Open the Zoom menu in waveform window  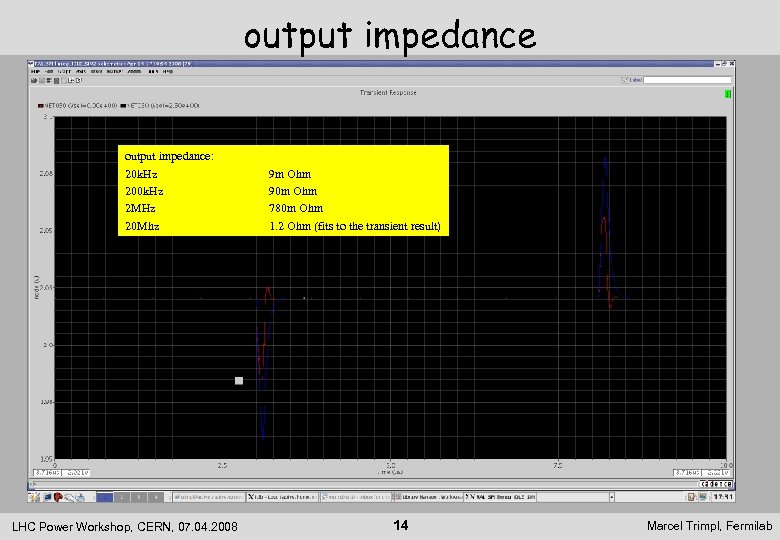tap(134, 72)
